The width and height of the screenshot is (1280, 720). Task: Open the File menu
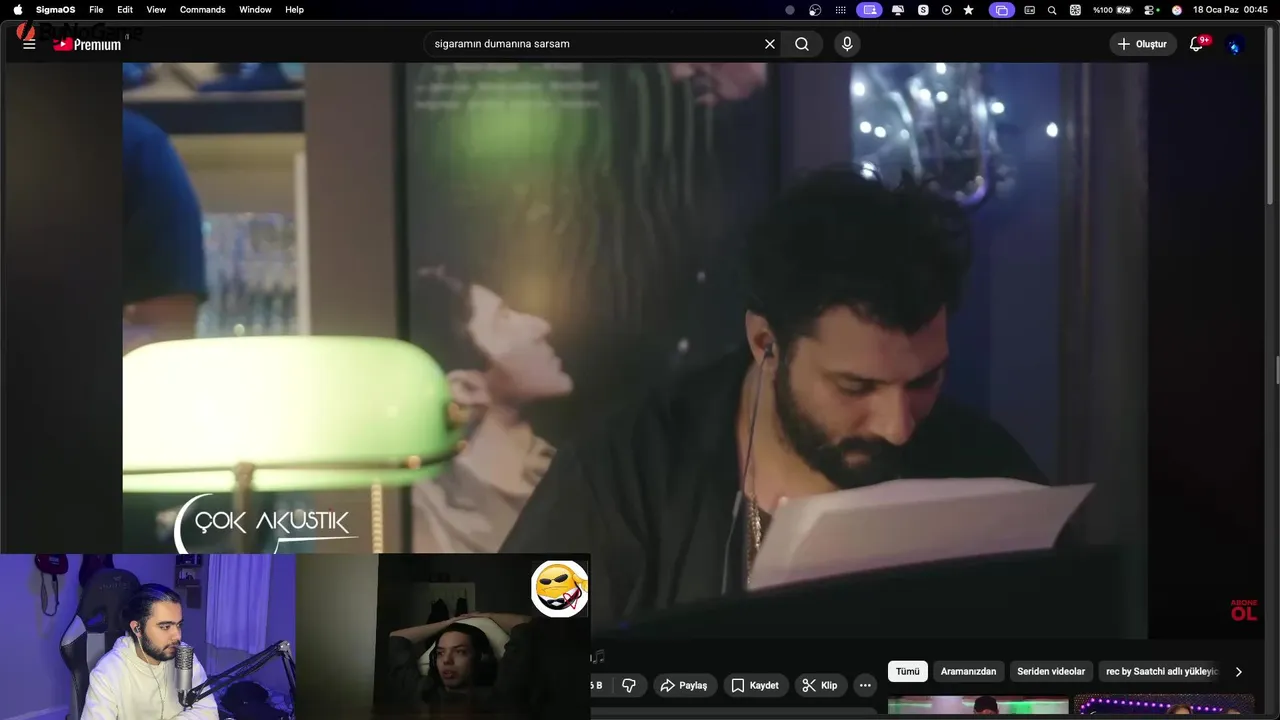pyautogui.click(x=96, y=10)
